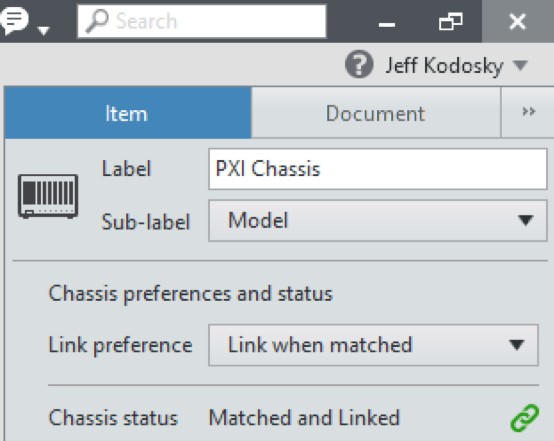This screenshot has width=554, height=441.
Task: Open the Jeff Kodosky account menu
Action: (x=520, y=65)
